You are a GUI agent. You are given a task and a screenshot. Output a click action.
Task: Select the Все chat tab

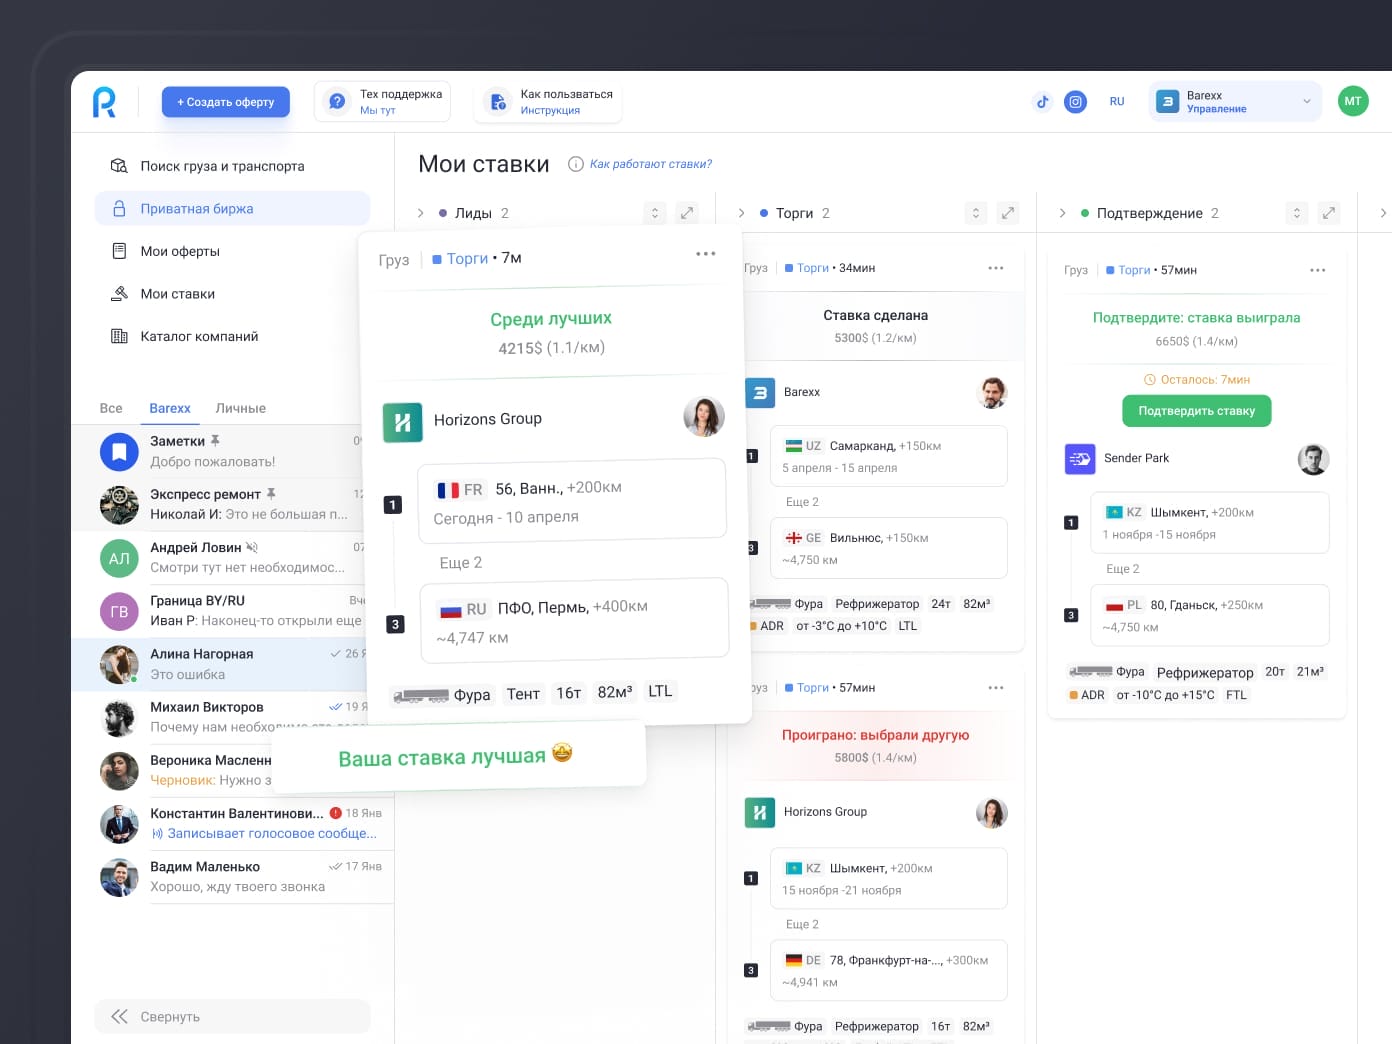coord(111,408)
